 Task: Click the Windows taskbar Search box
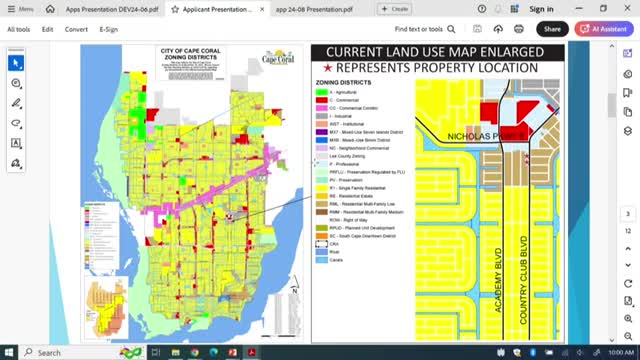(x=82, y=352)
